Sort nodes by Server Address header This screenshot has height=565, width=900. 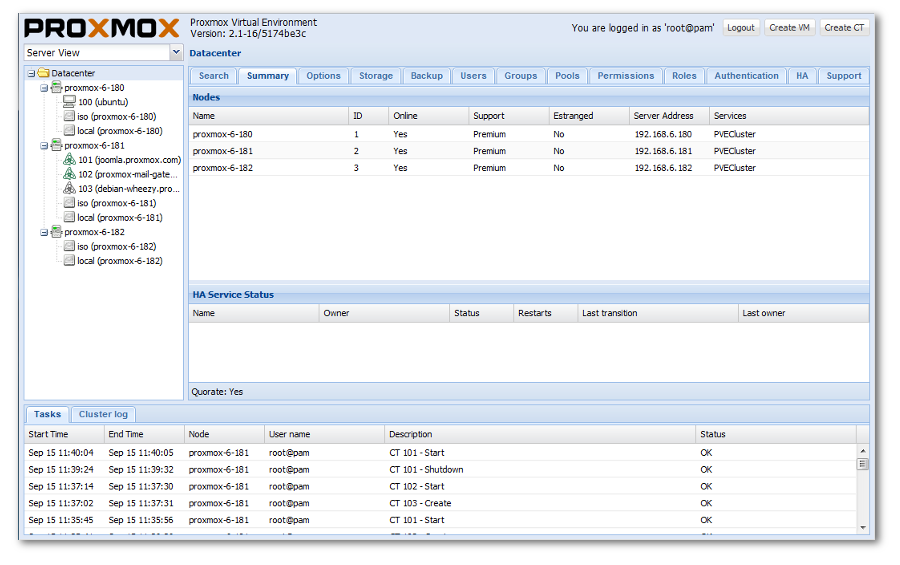(669, 116)
